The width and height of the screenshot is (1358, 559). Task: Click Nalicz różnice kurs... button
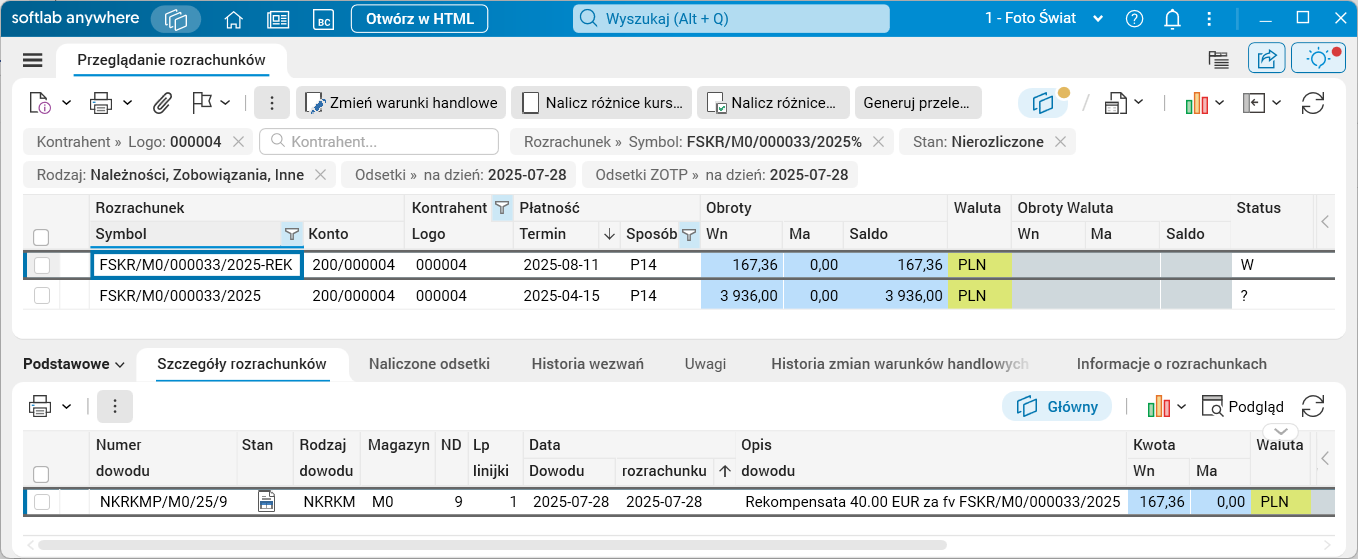click(x=602, y=102)
